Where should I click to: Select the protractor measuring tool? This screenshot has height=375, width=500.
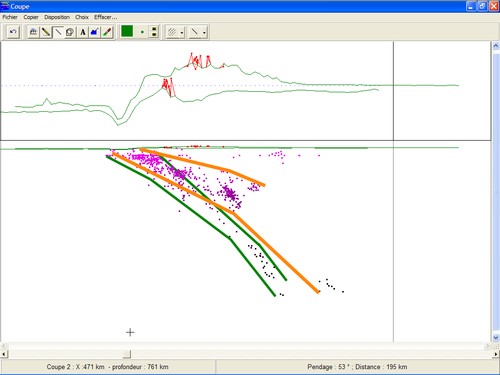click(x=33, y=32)
